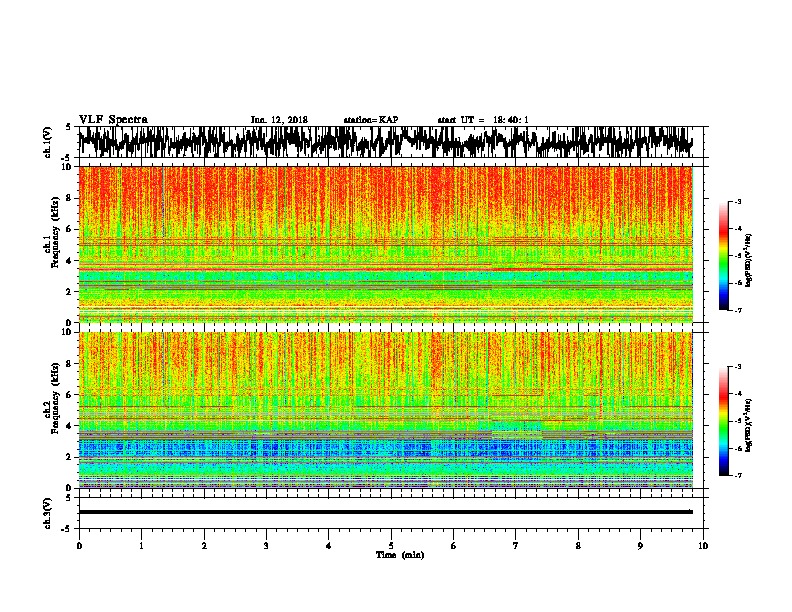Click the '-7' label on the ch.2 color bar
The width and height of the screenshot is (792, 612).
coord(738,476)
